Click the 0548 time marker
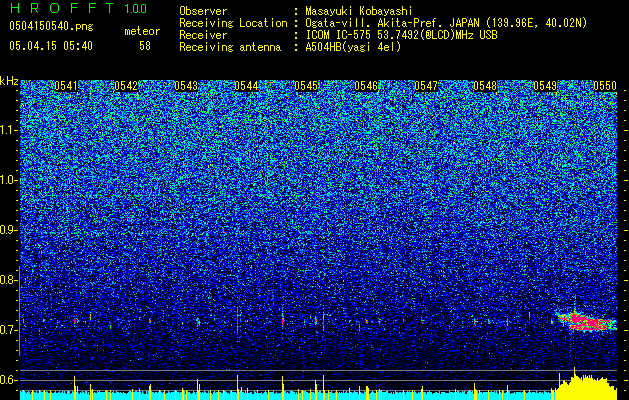The width and height of the screenshot is (629, 400). [485, 86]
